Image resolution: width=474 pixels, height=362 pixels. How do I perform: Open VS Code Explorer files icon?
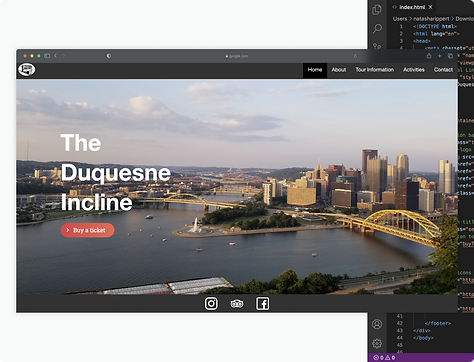377,10
